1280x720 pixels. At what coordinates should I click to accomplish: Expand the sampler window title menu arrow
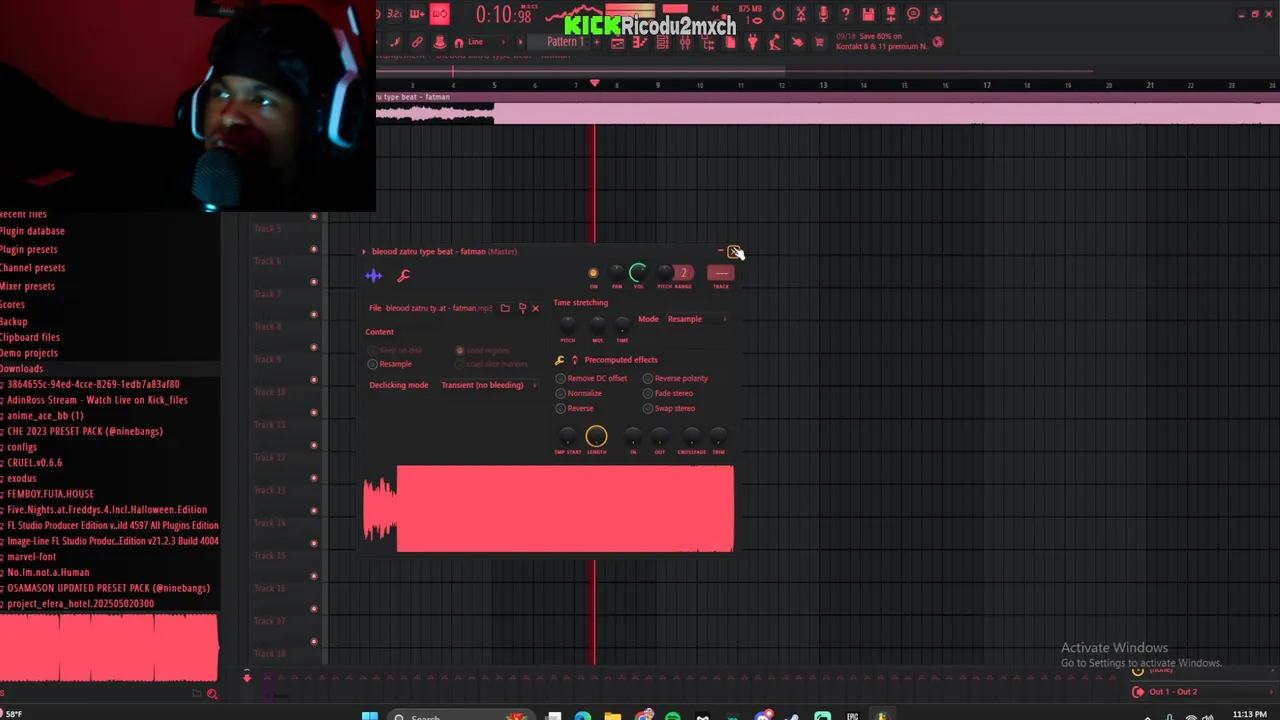click(x=364, y=252)
